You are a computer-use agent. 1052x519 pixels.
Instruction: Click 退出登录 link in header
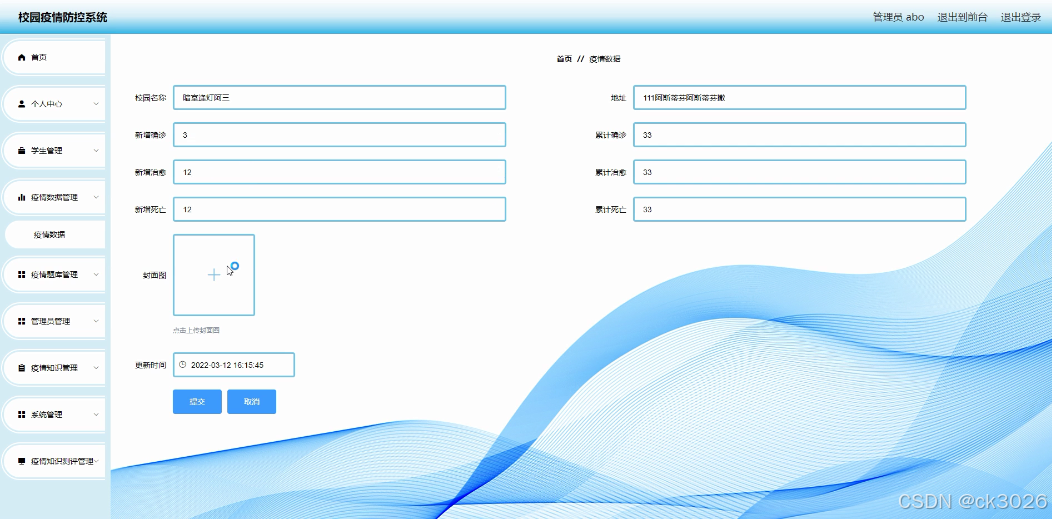pos(1020,17)
